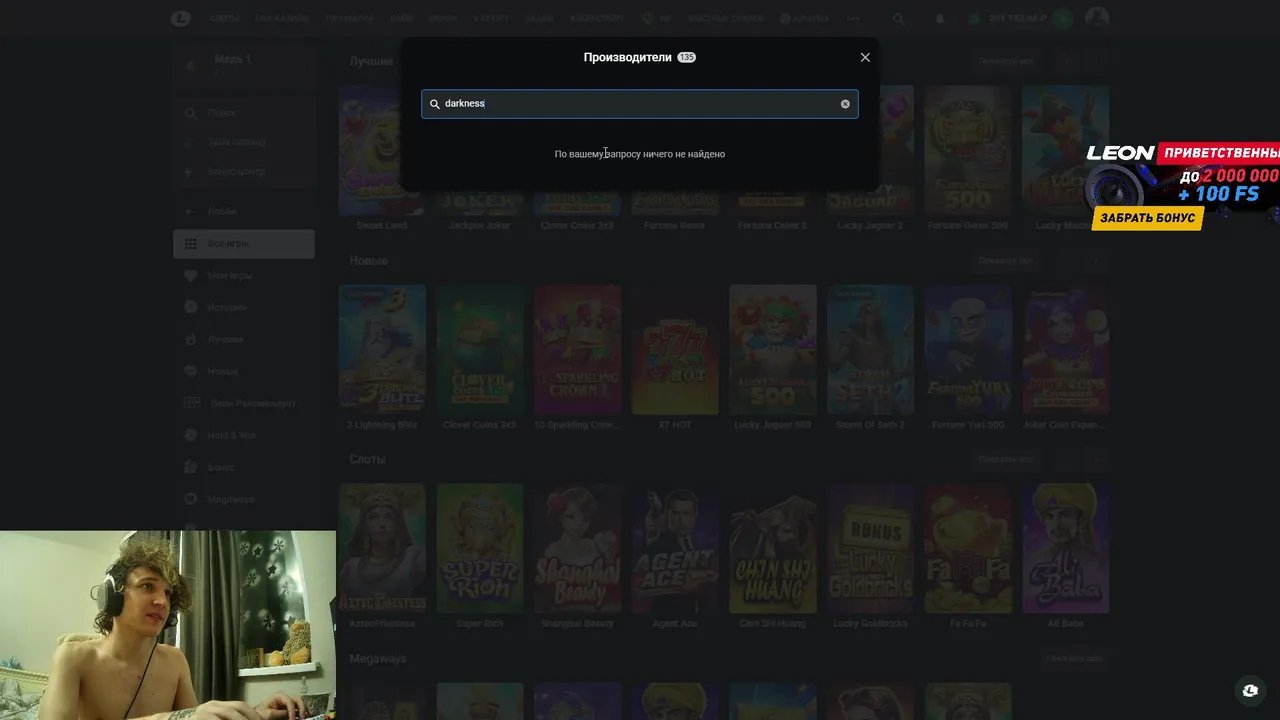Open 3 Lightning Blitz game thumbnail
This screenshot has width=1280, height=720.
coord(382,349)
